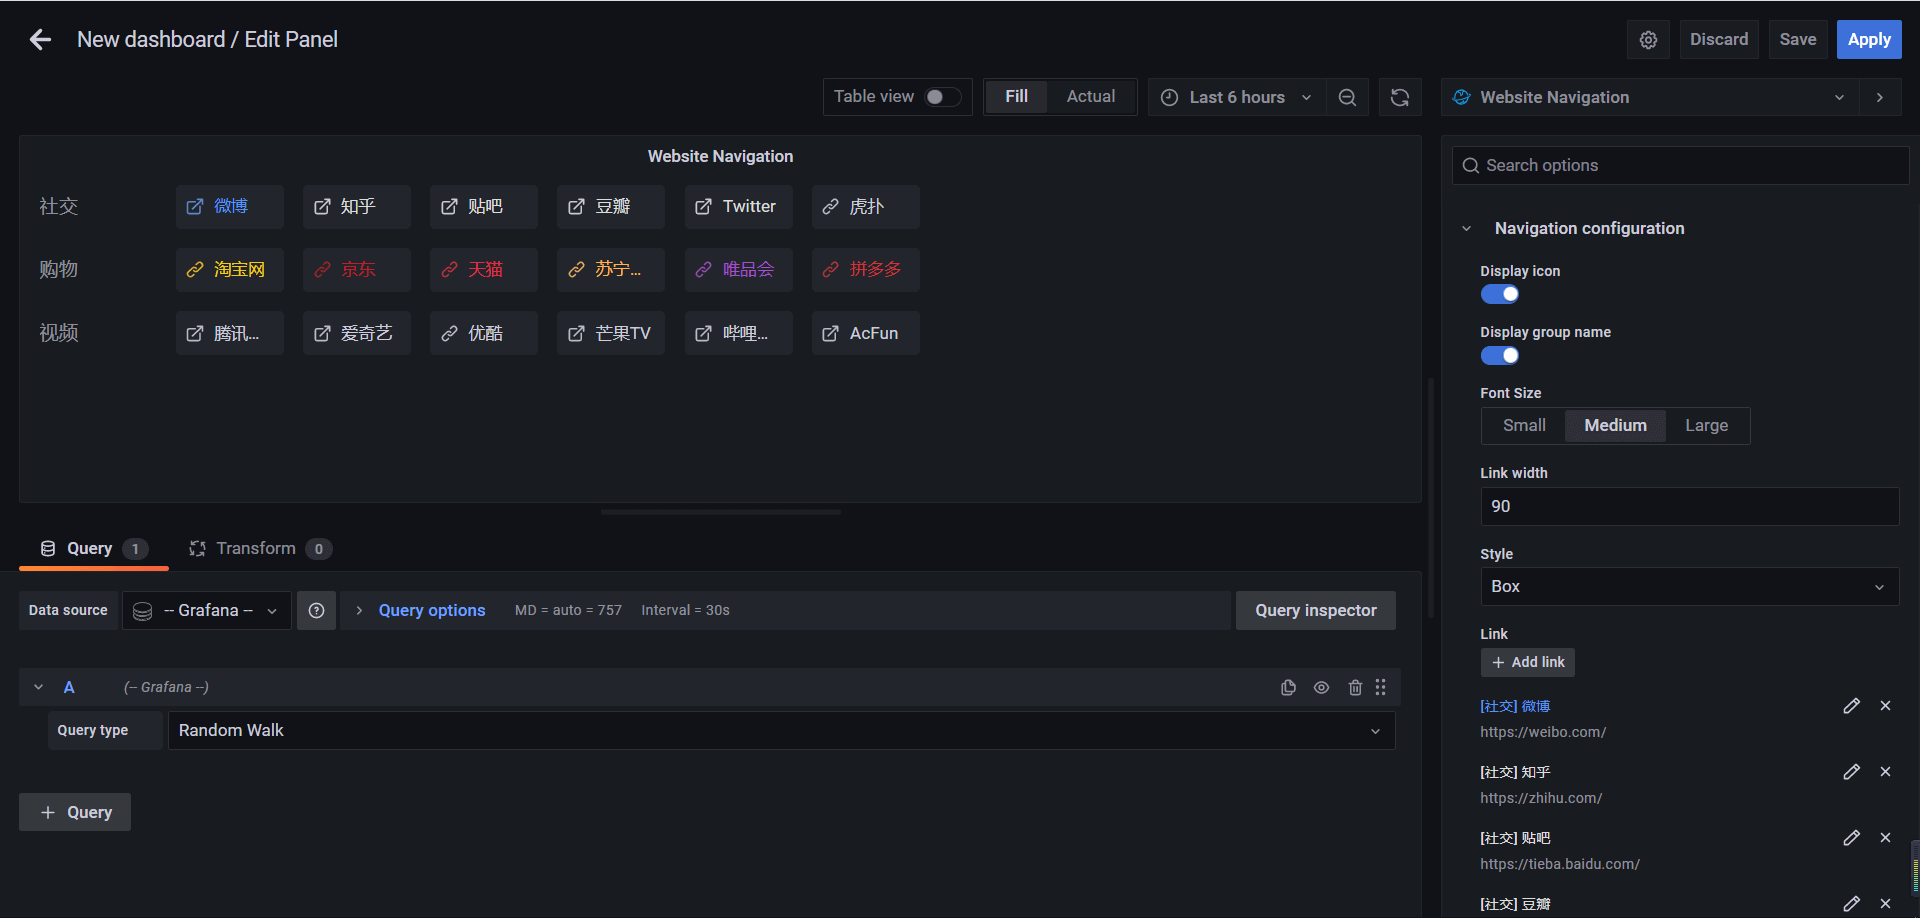Edit the 知乎 link pencil icon
Image resolution: width=1920 pixels, height=918 pixels.
pyautogui.click(x=1851, y=772)
